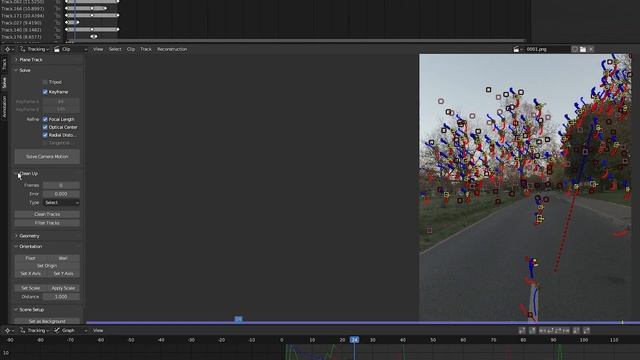Screen dimensions: 640x360
Task: Uncheck Refine Focal Length
Action: 45,120
